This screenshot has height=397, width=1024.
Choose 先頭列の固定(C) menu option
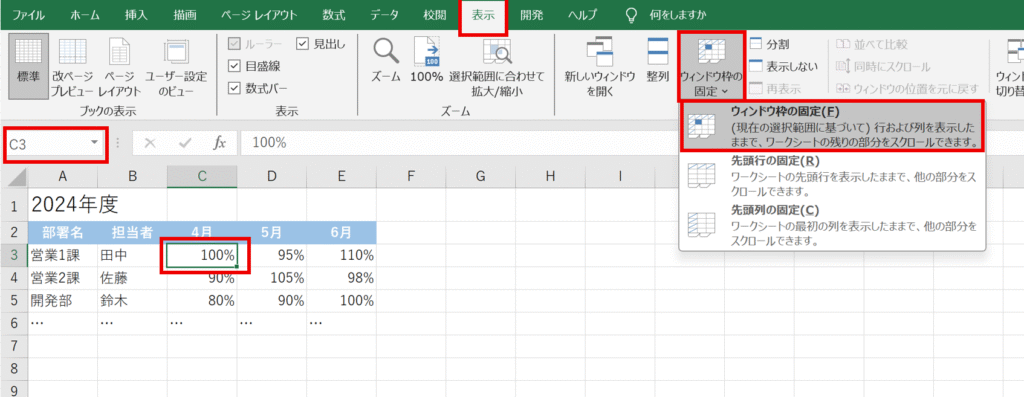tap(832, 225)
